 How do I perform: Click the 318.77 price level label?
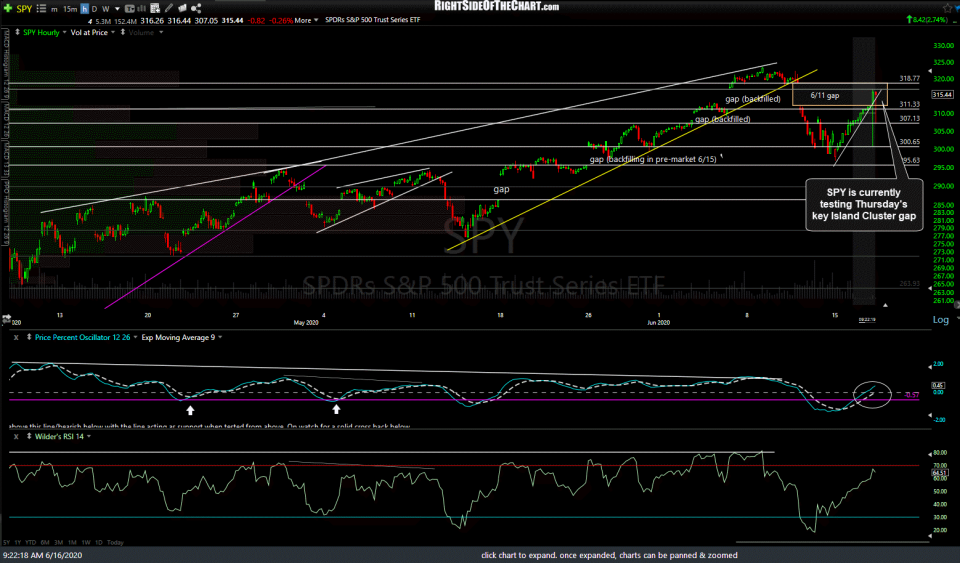point(909,78)
